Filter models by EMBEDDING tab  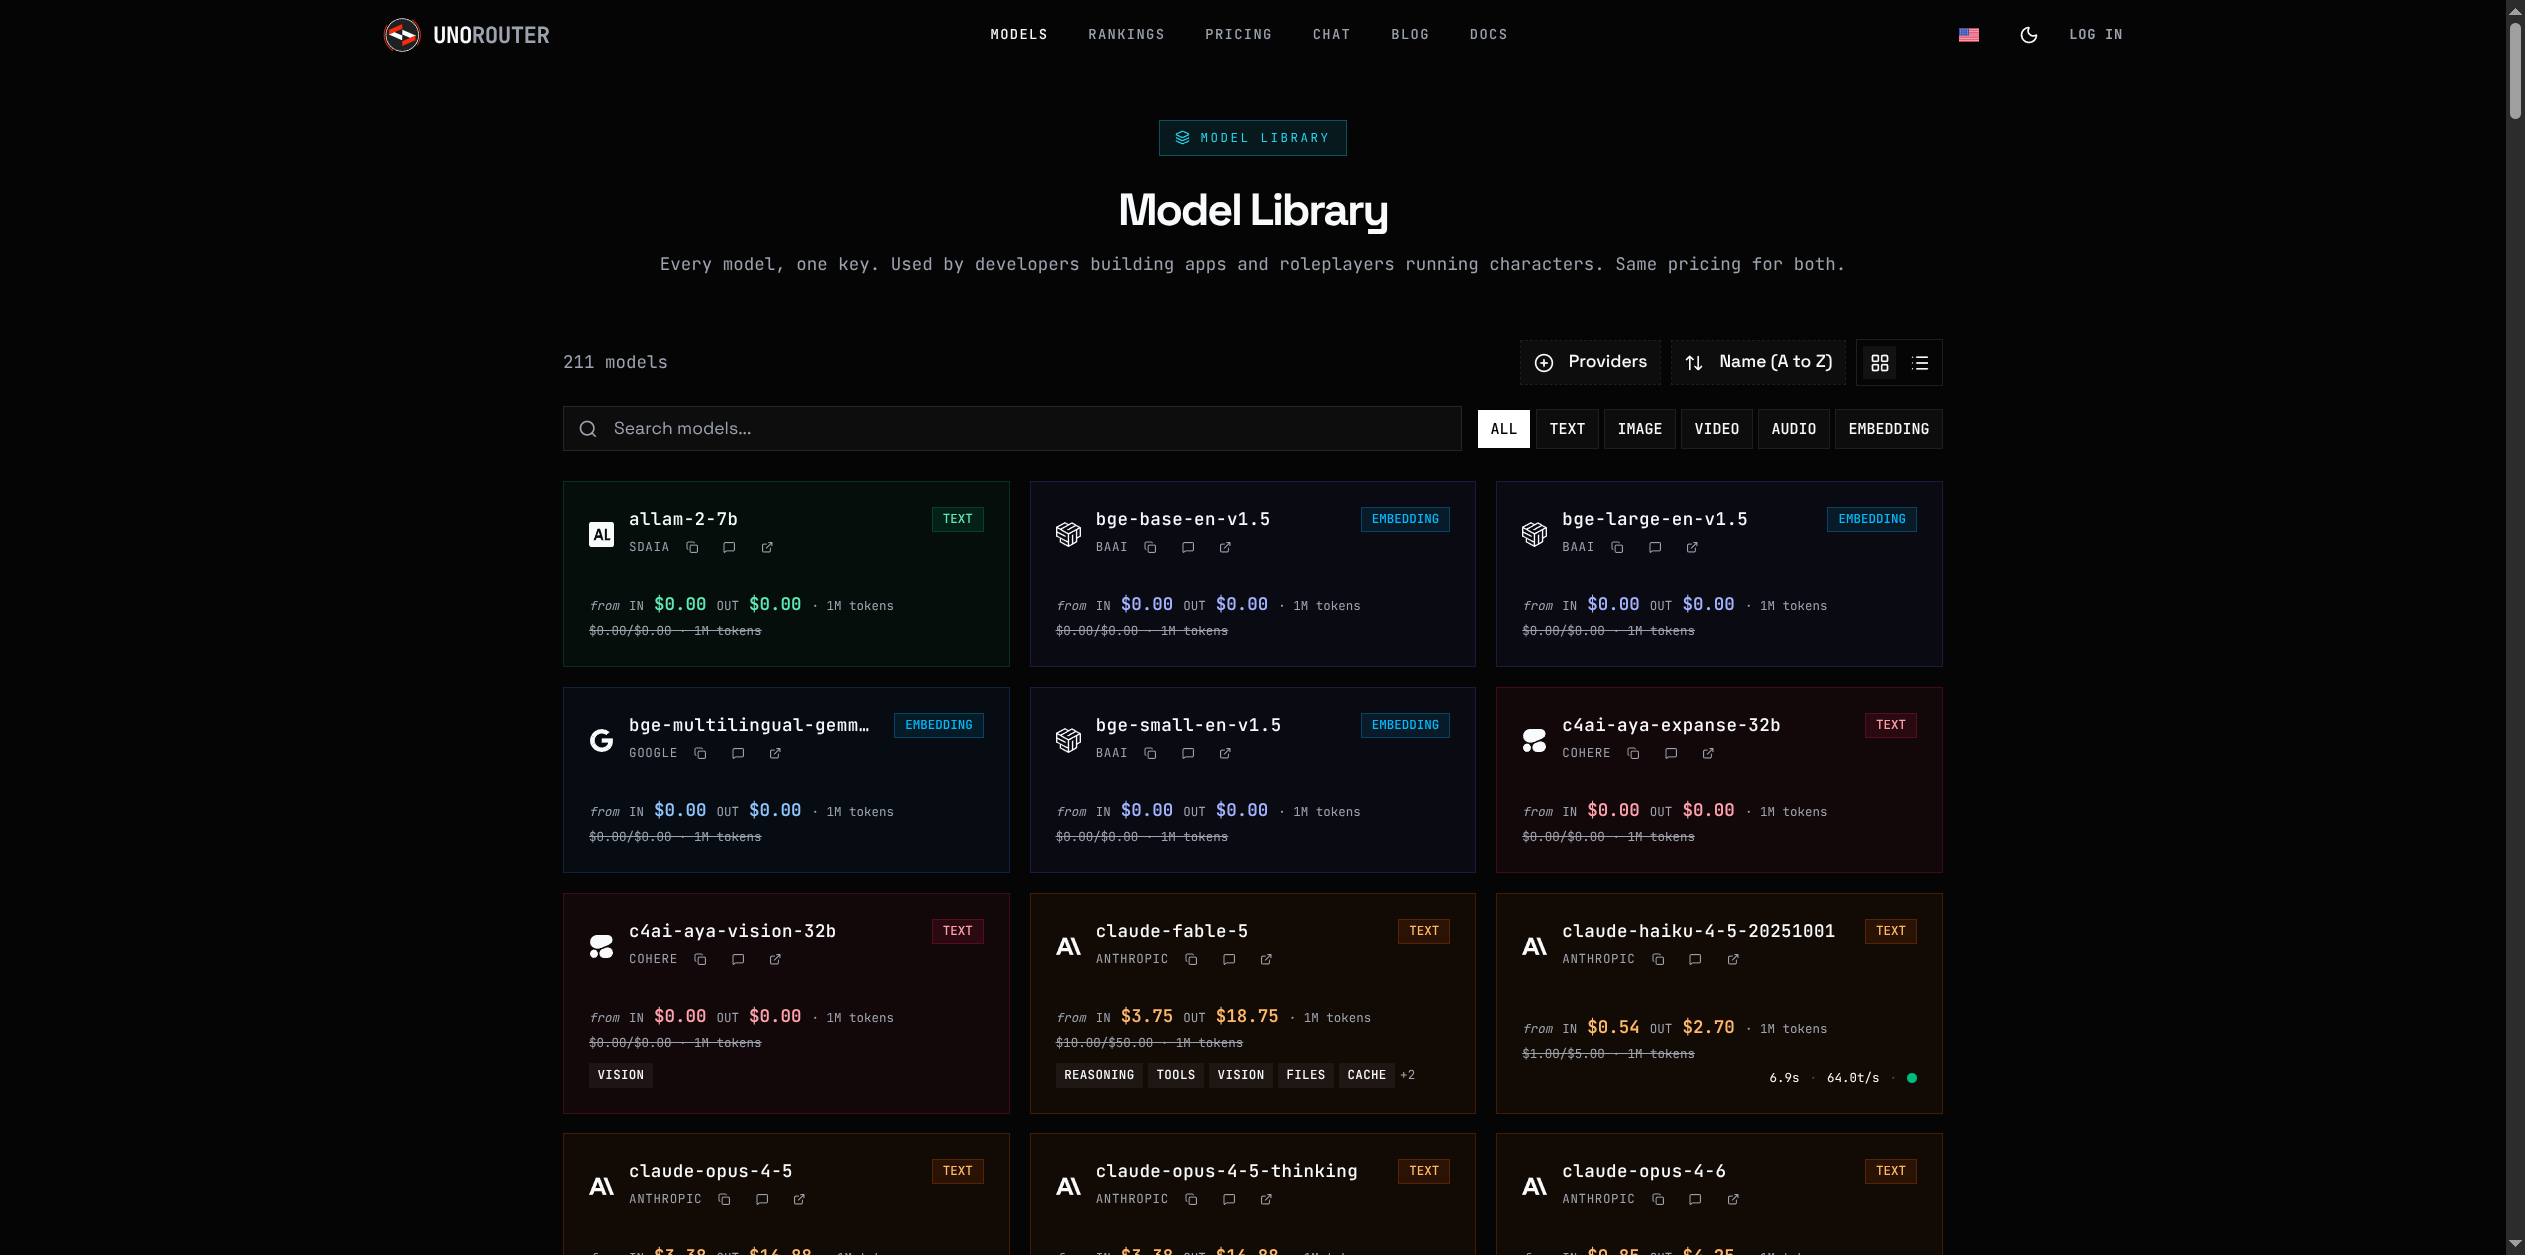point(1889,429)
